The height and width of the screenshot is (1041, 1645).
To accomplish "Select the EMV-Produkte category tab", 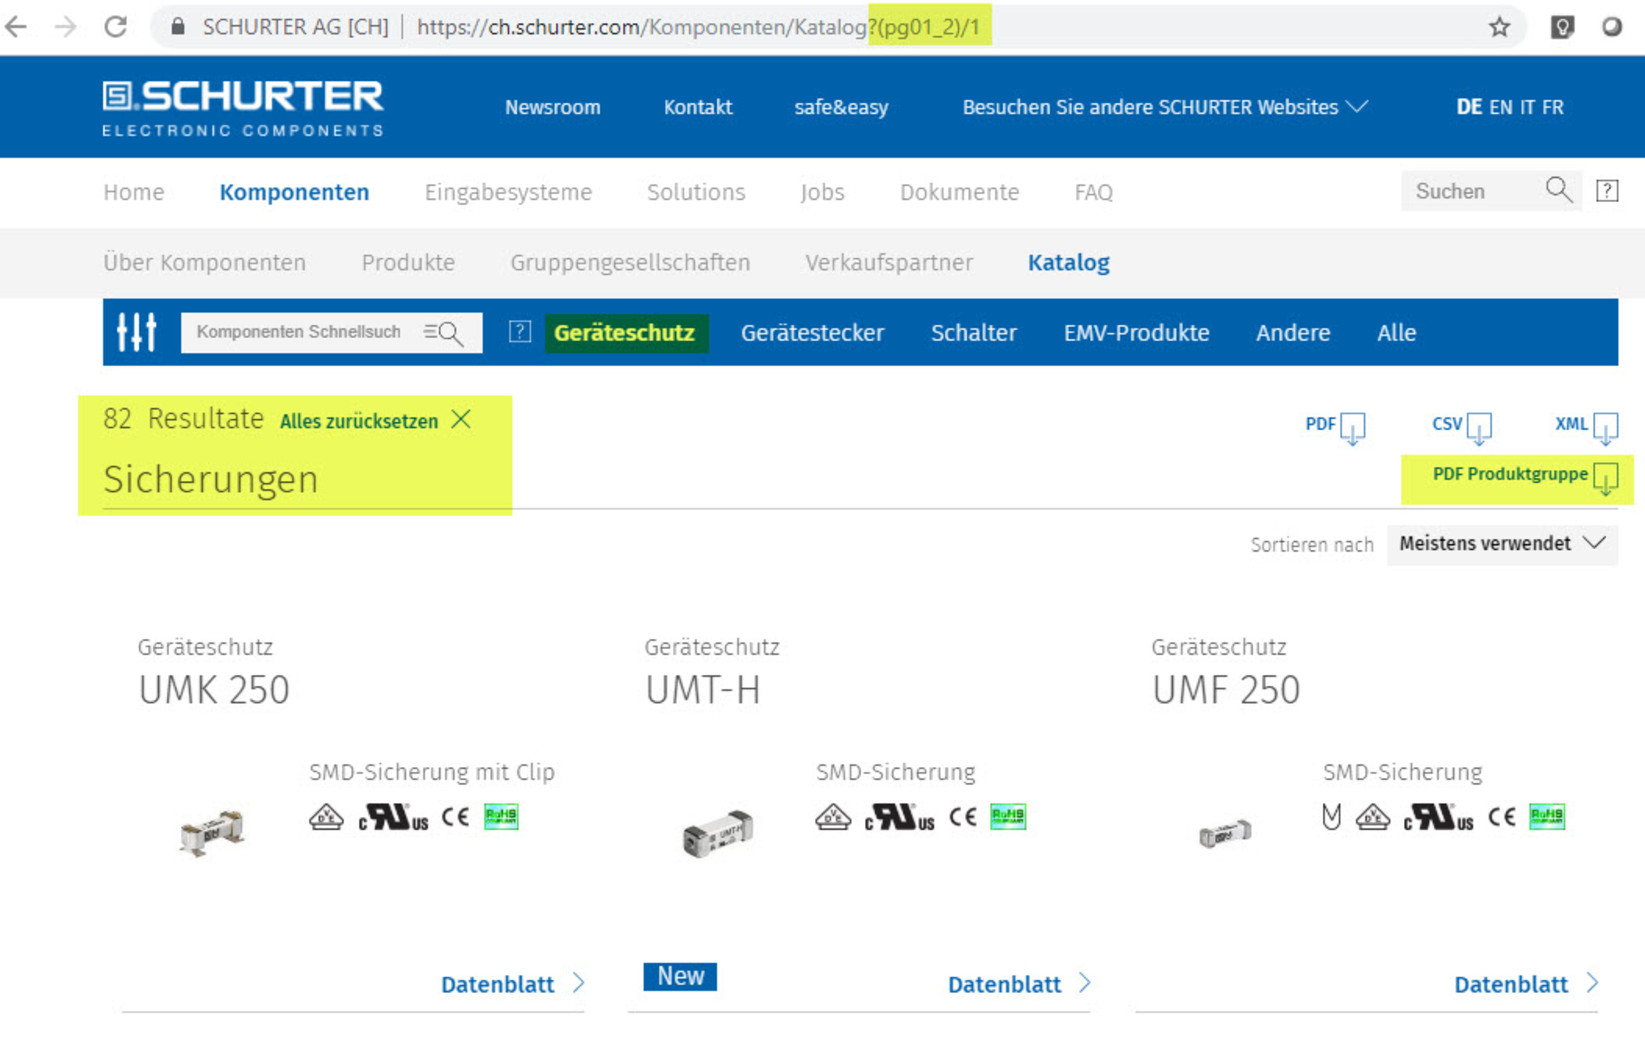I will (x=1136, y=333).
